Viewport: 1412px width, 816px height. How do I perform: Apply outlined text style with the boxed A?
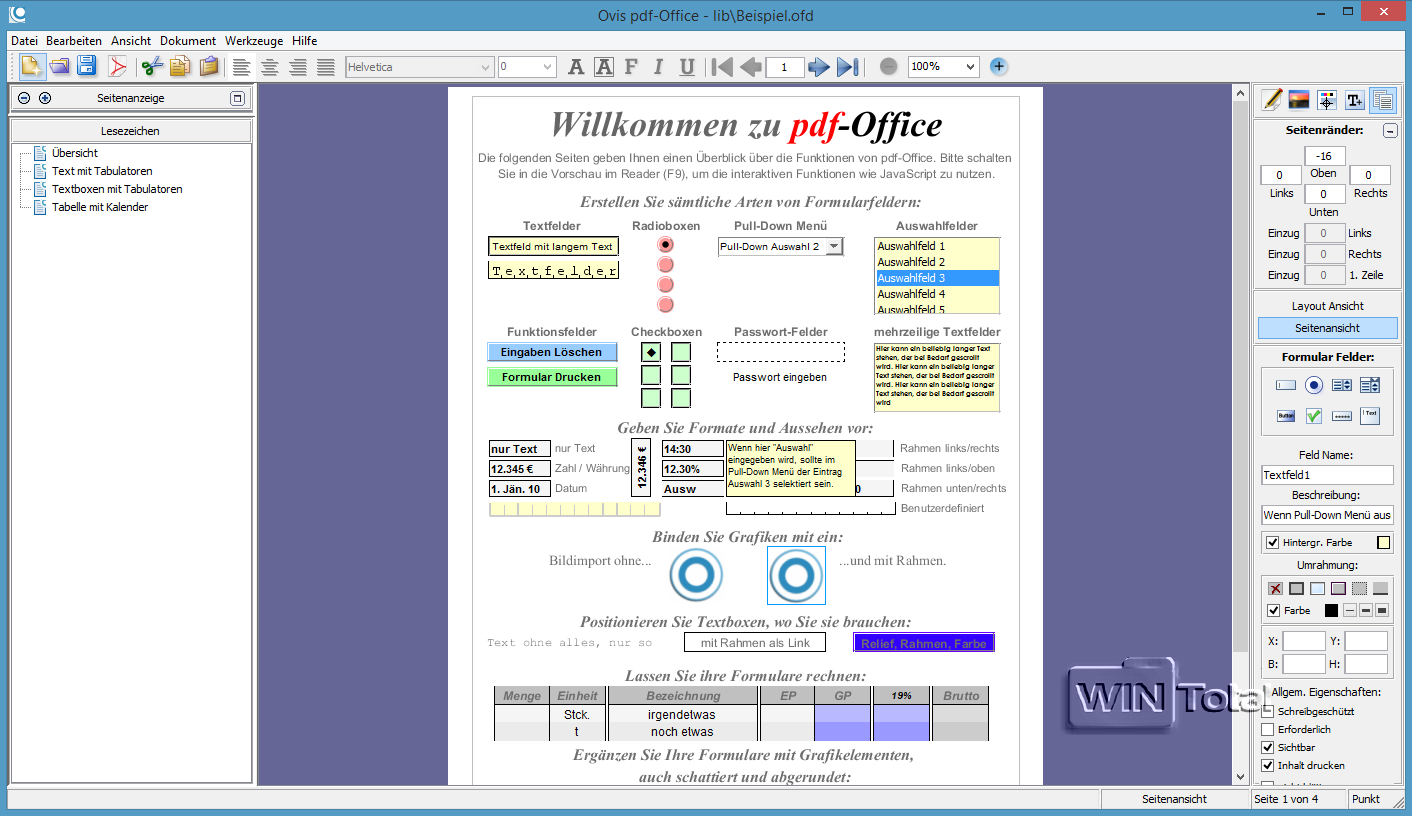click(604, 67)
